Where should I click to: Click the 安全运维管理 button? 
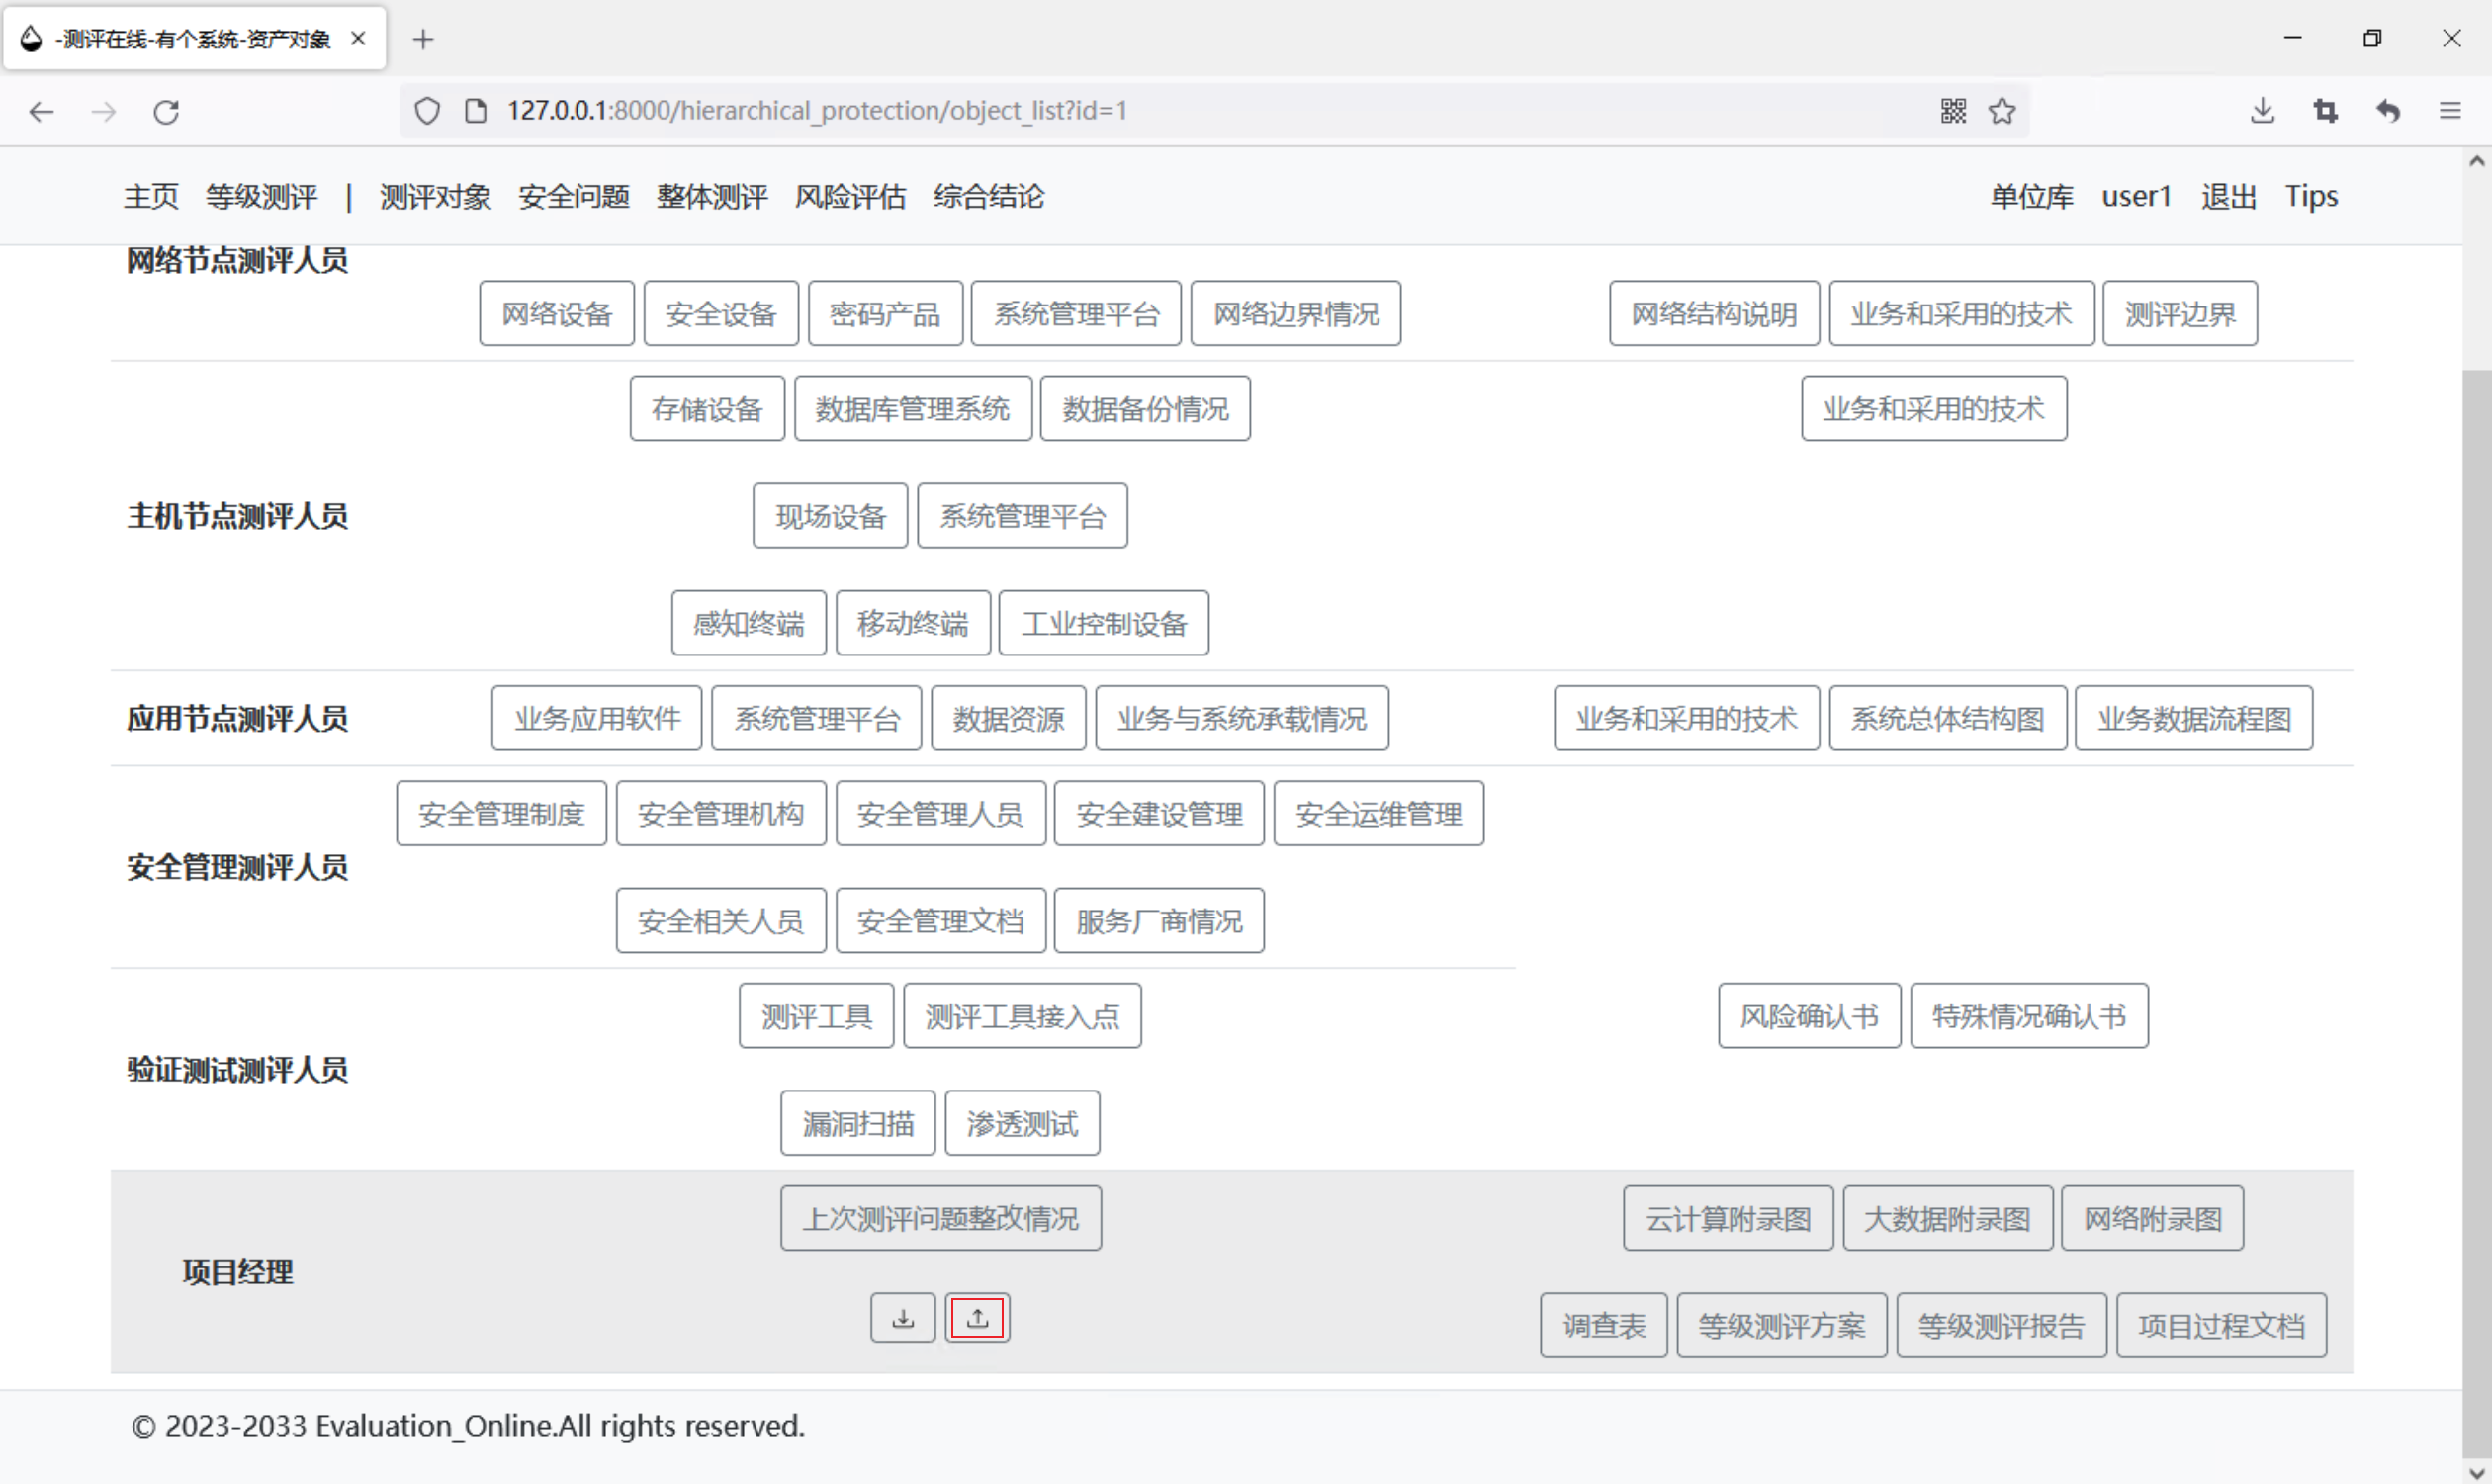click(1379, 814)
